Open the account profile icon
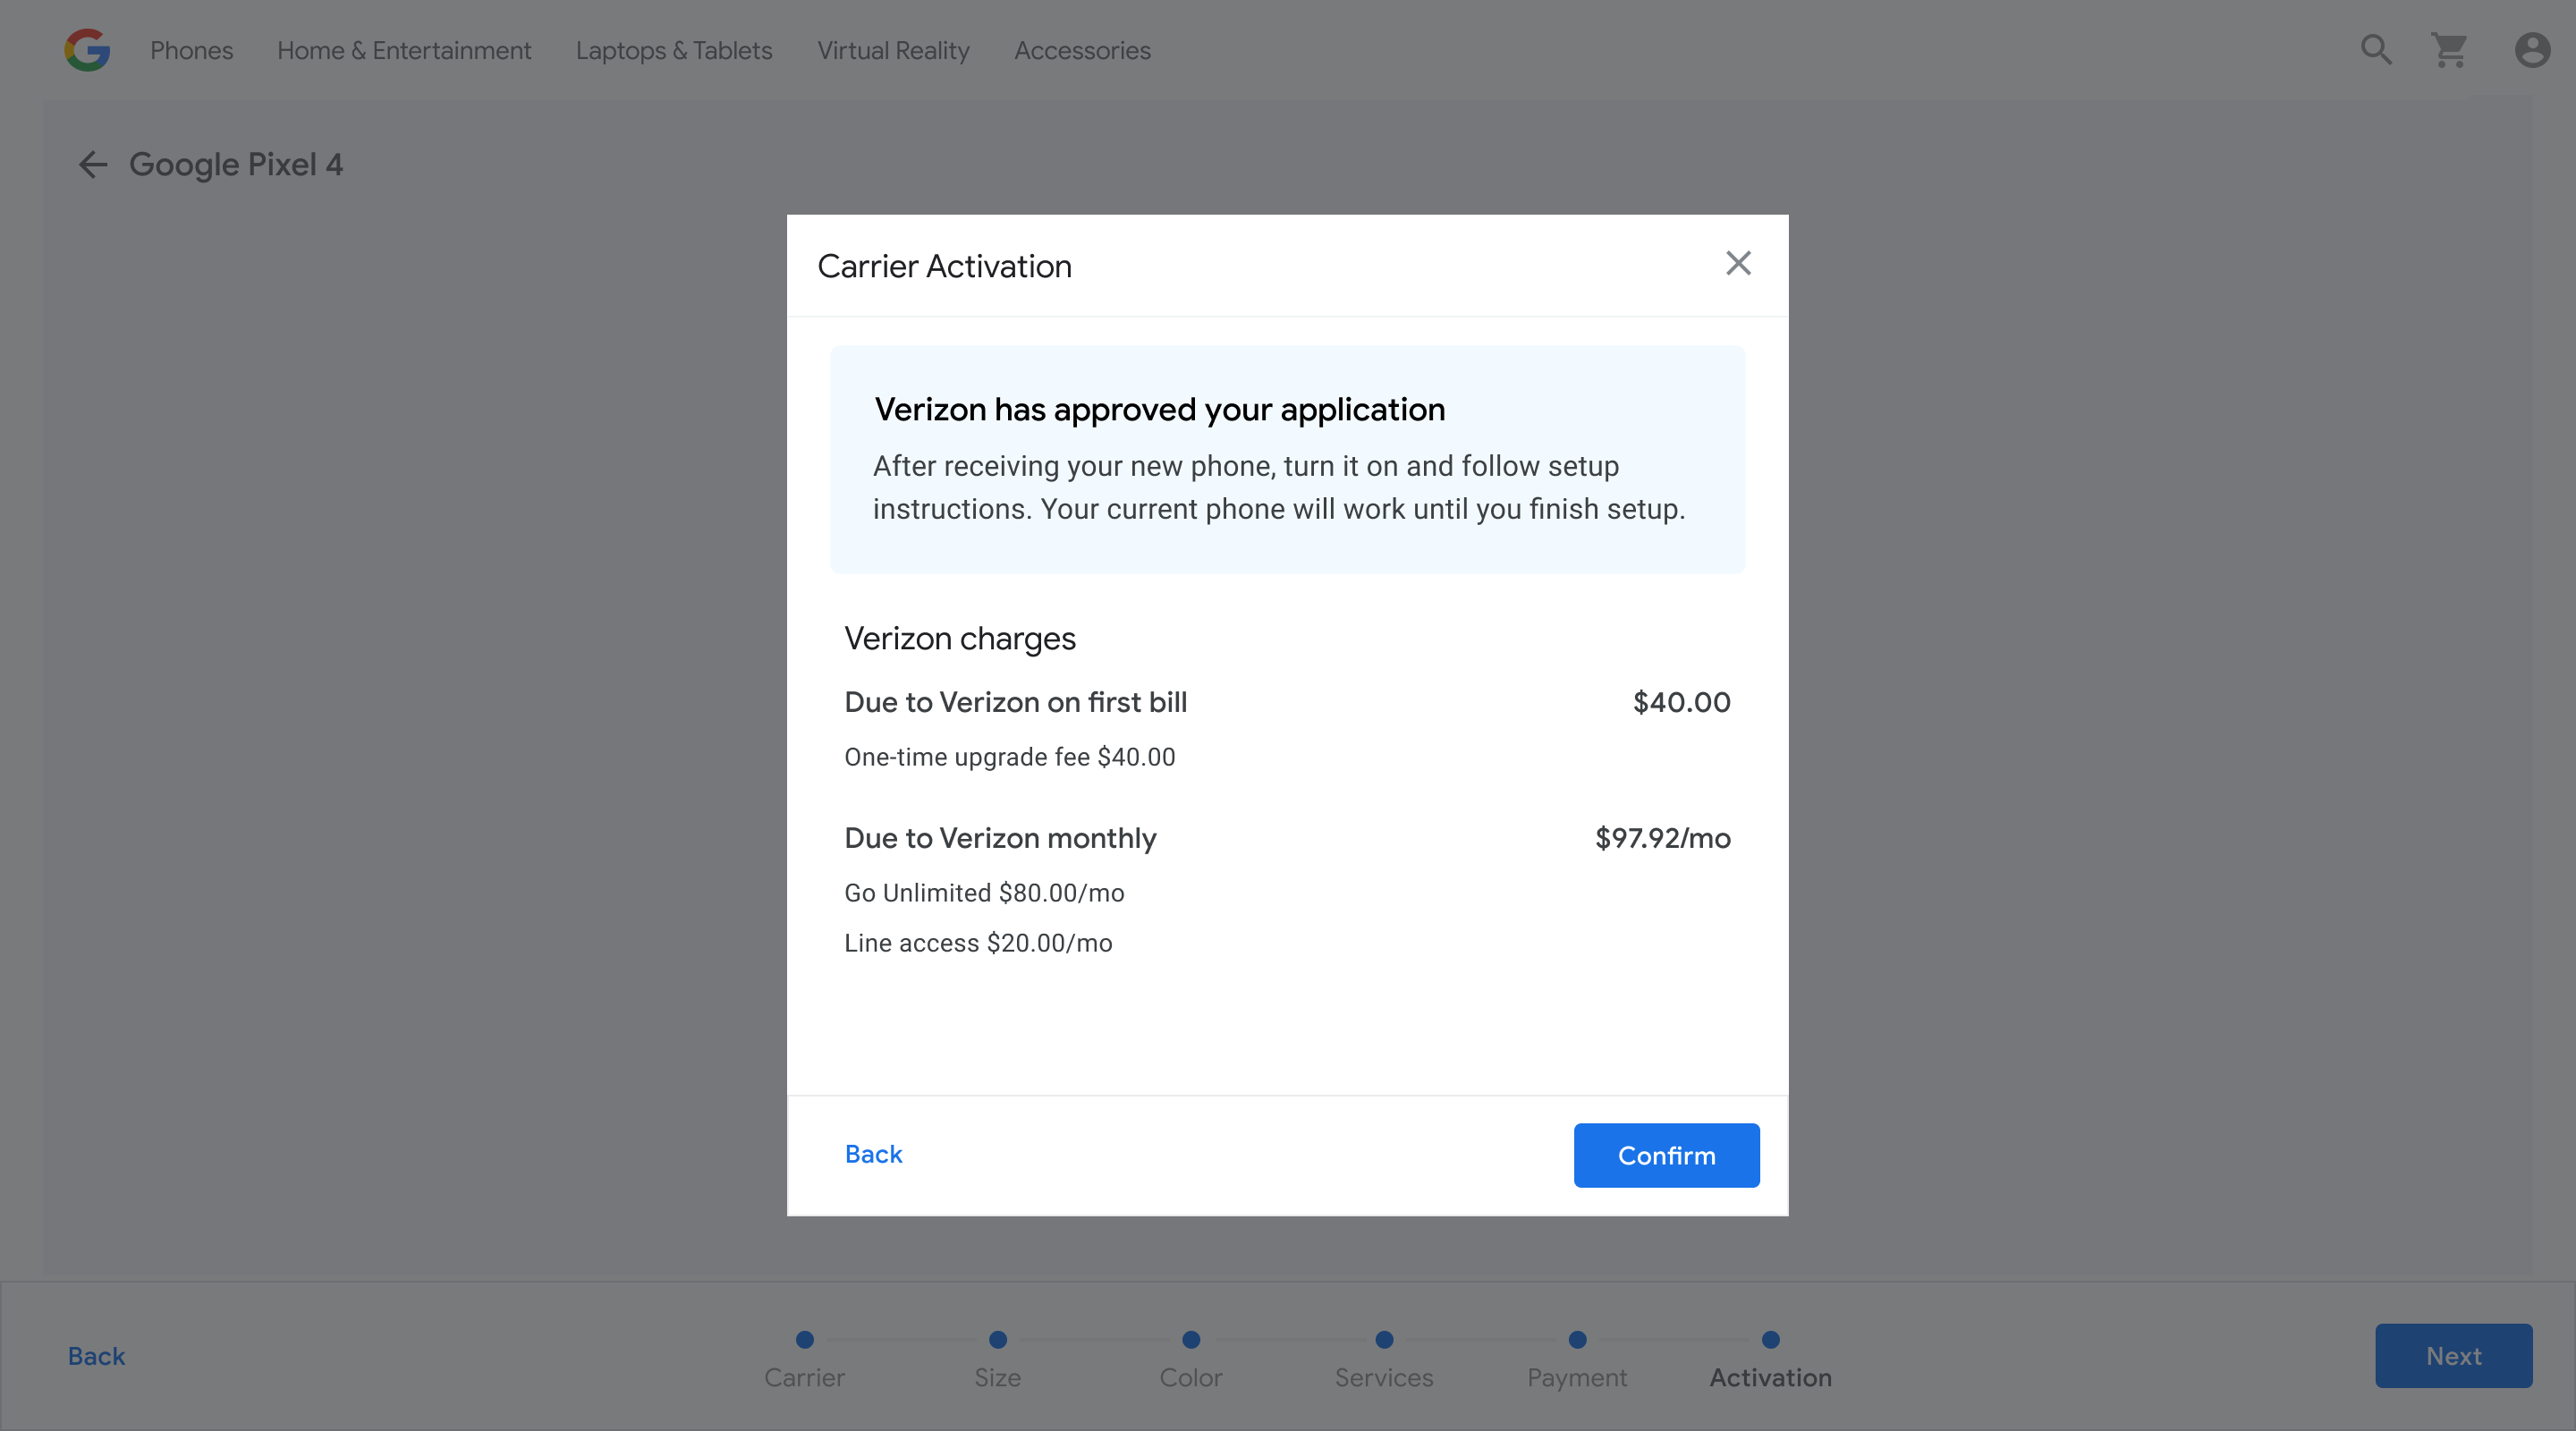 [2532, 50]
